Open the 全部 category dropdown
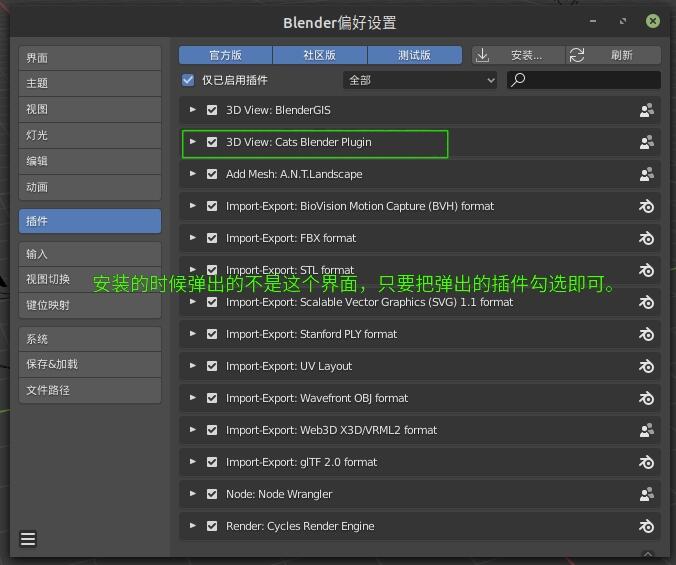Screen dimensions: 676x565 tap(420, 80)
